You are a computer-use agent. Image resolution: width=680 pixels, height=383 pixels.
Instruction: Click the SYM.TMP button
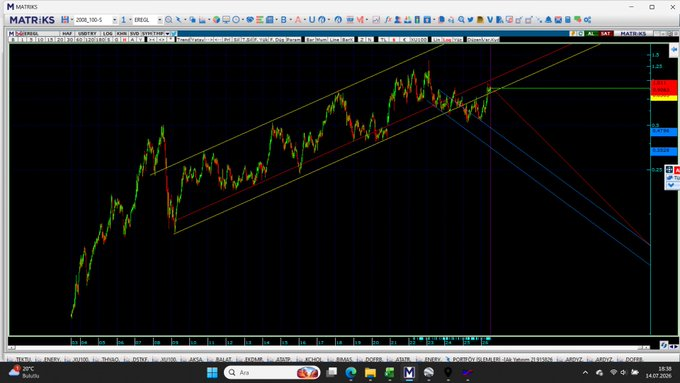(x=153, y=33)
